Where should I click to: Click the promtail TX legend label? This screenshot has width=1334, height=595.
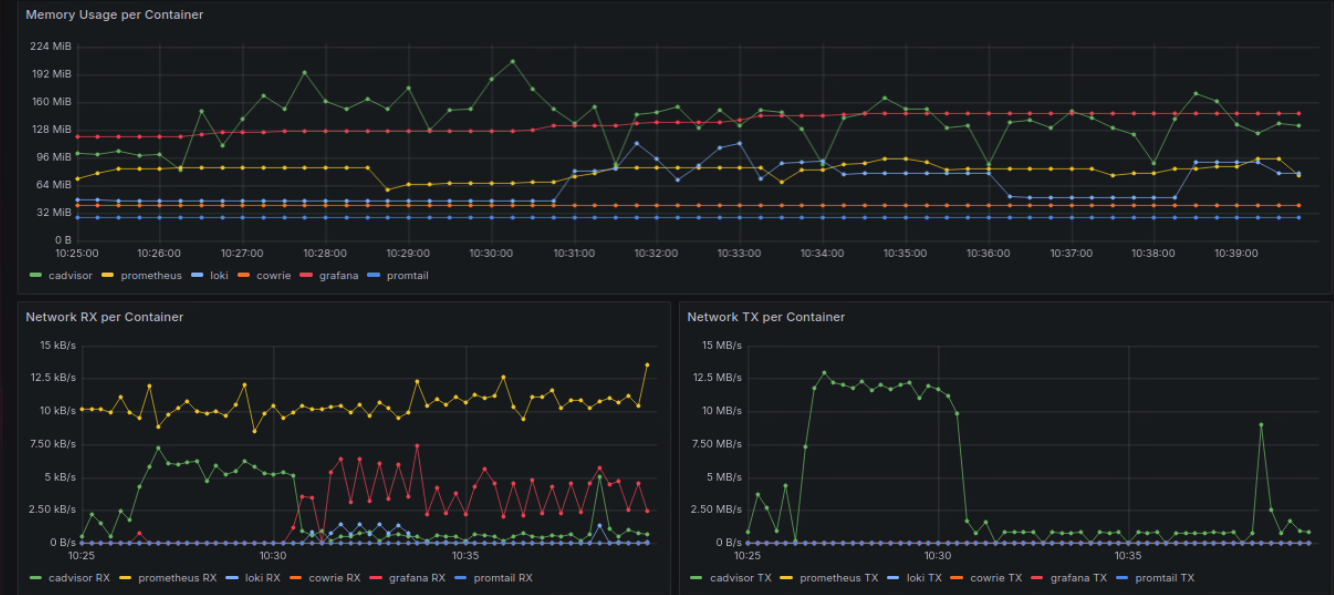(x=1164, y=578)
